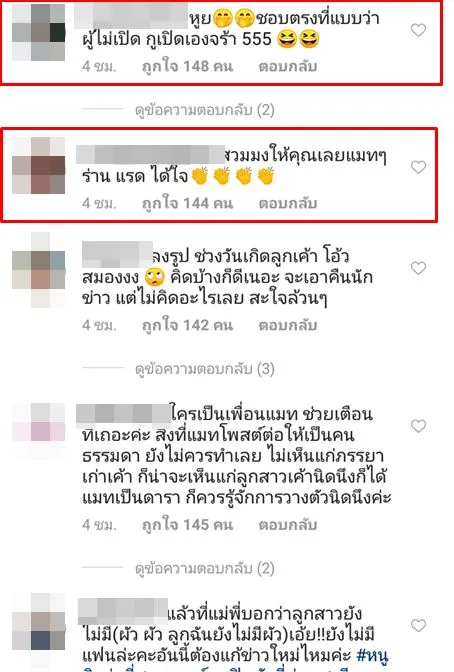
Task: Tap heart on the comment with 144 likes
Action: 418,167
